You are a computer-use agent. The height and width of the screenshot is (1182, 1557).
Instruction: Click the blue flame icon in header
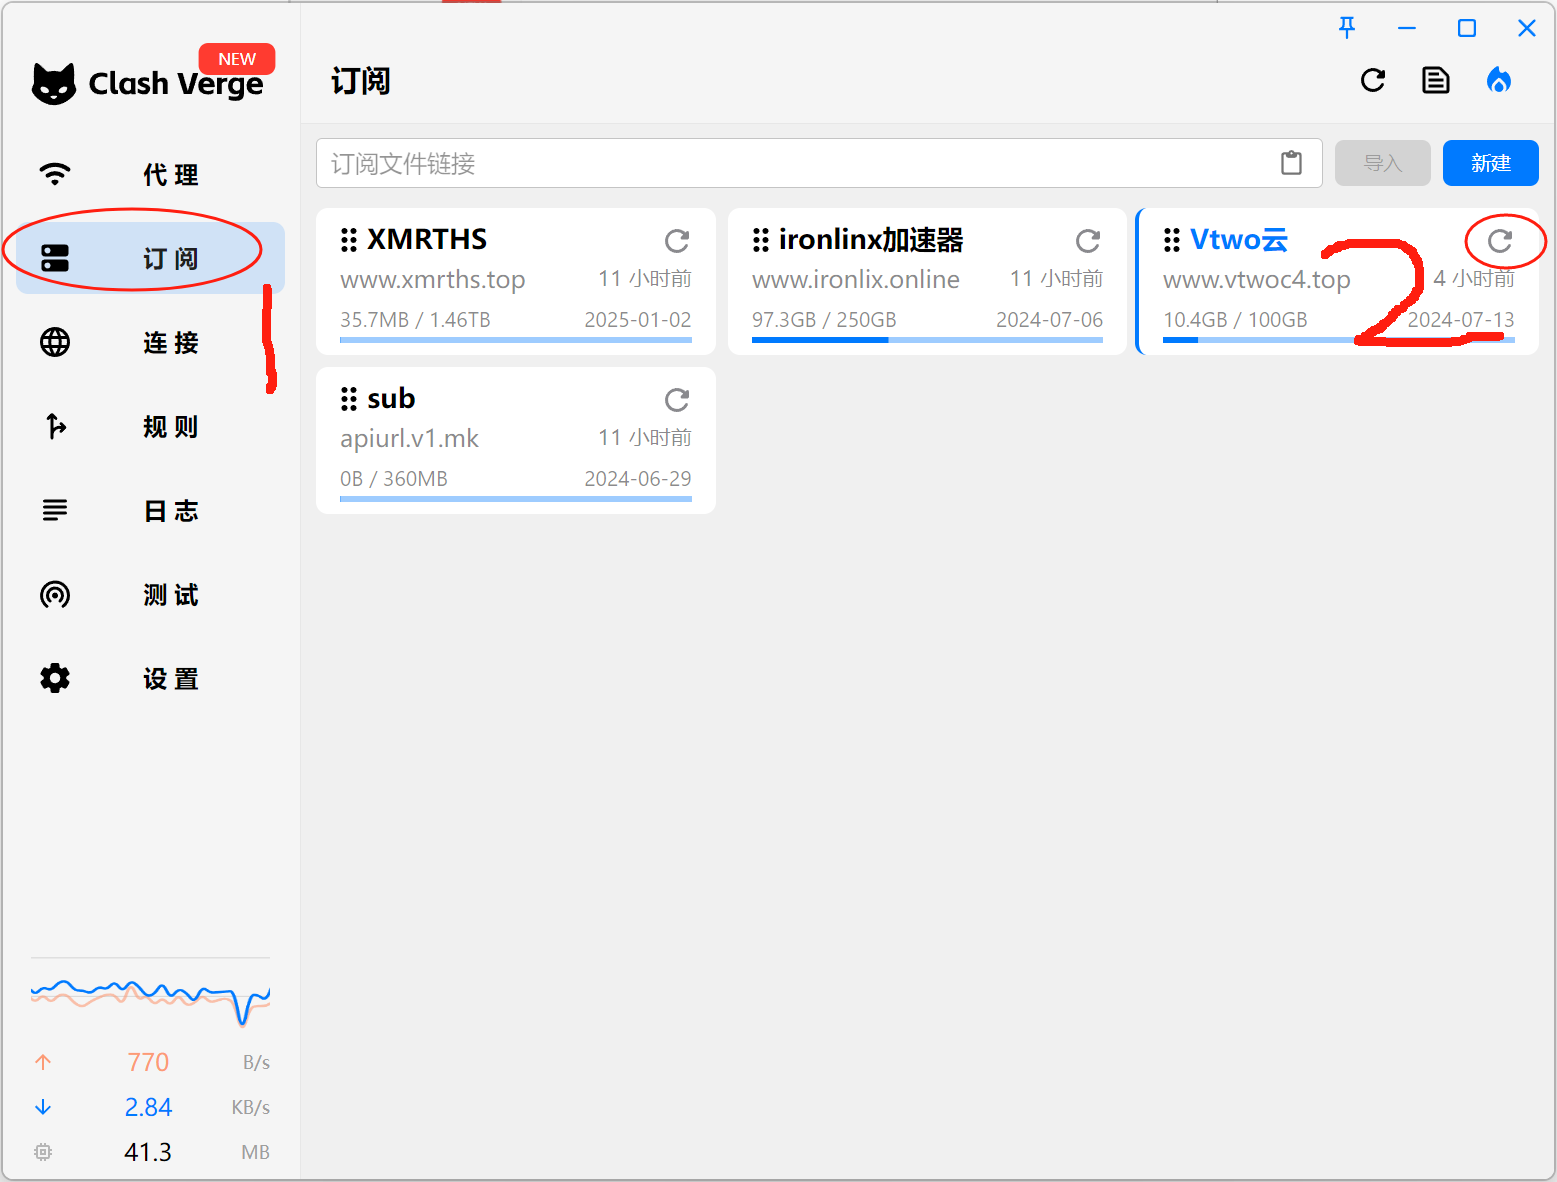point(1499,80)
